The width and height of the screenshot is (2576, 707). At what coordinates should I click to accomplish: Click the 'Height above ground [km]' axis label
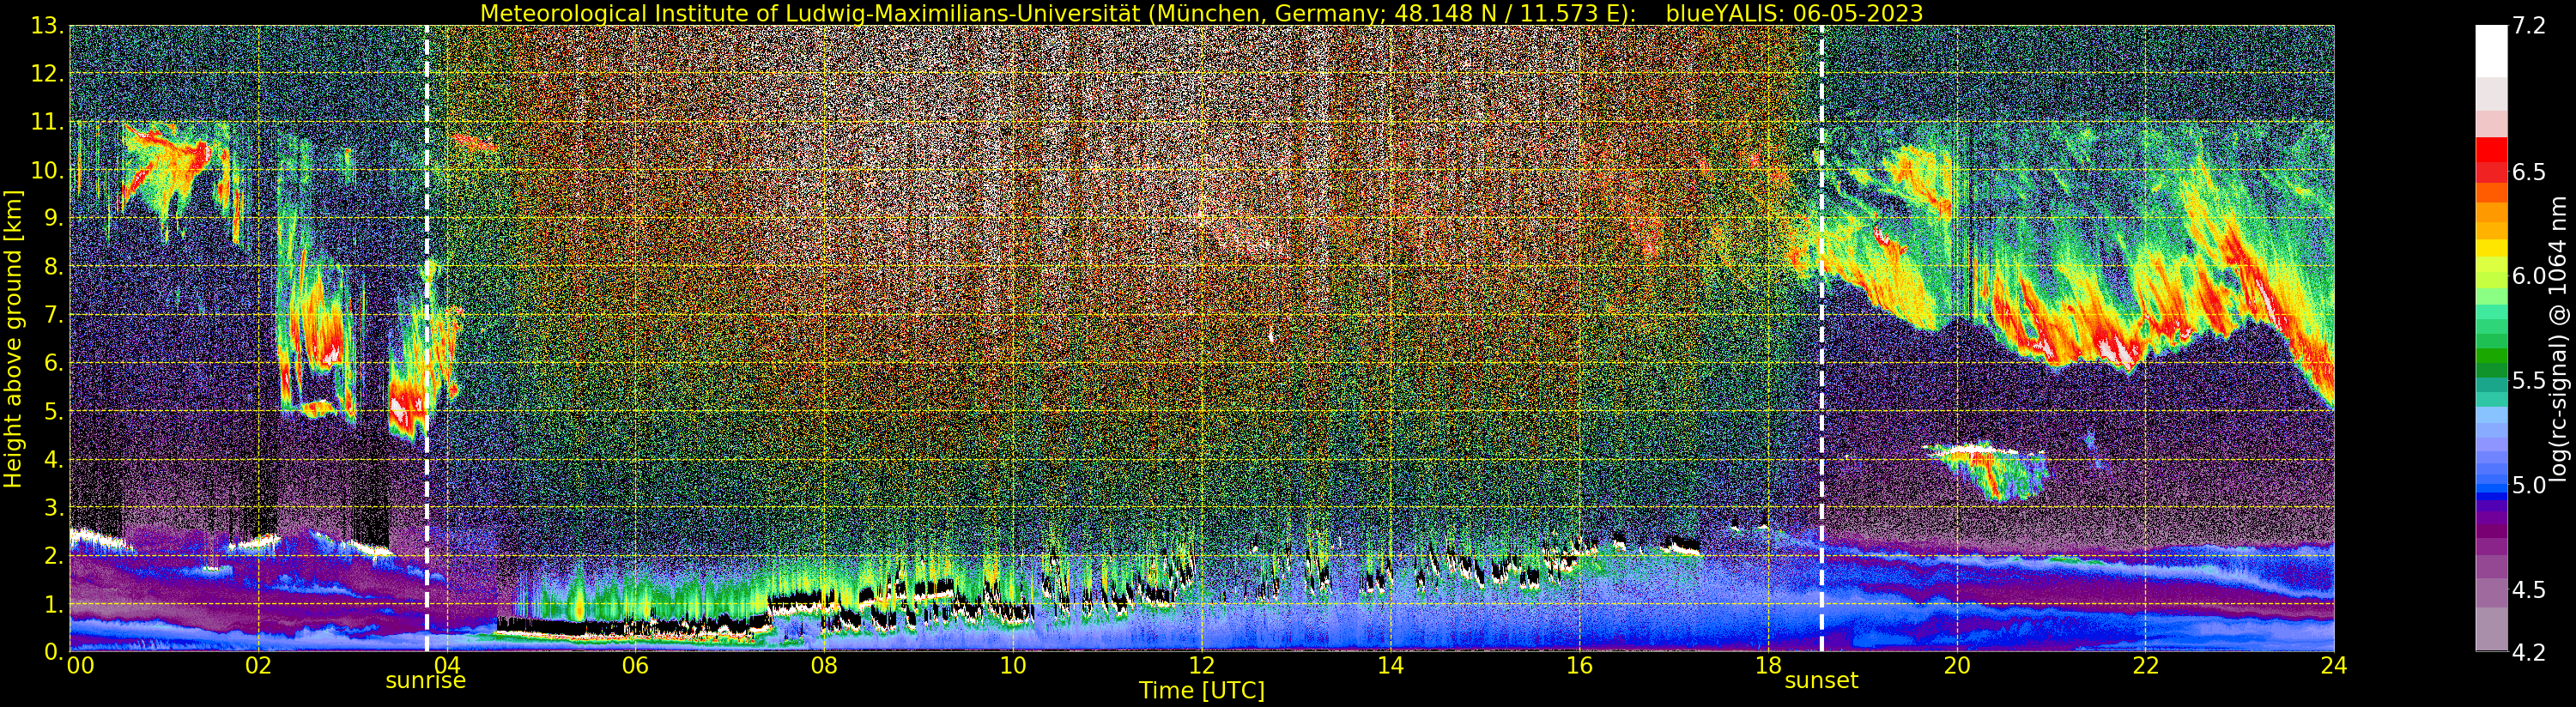coord(13,339)
